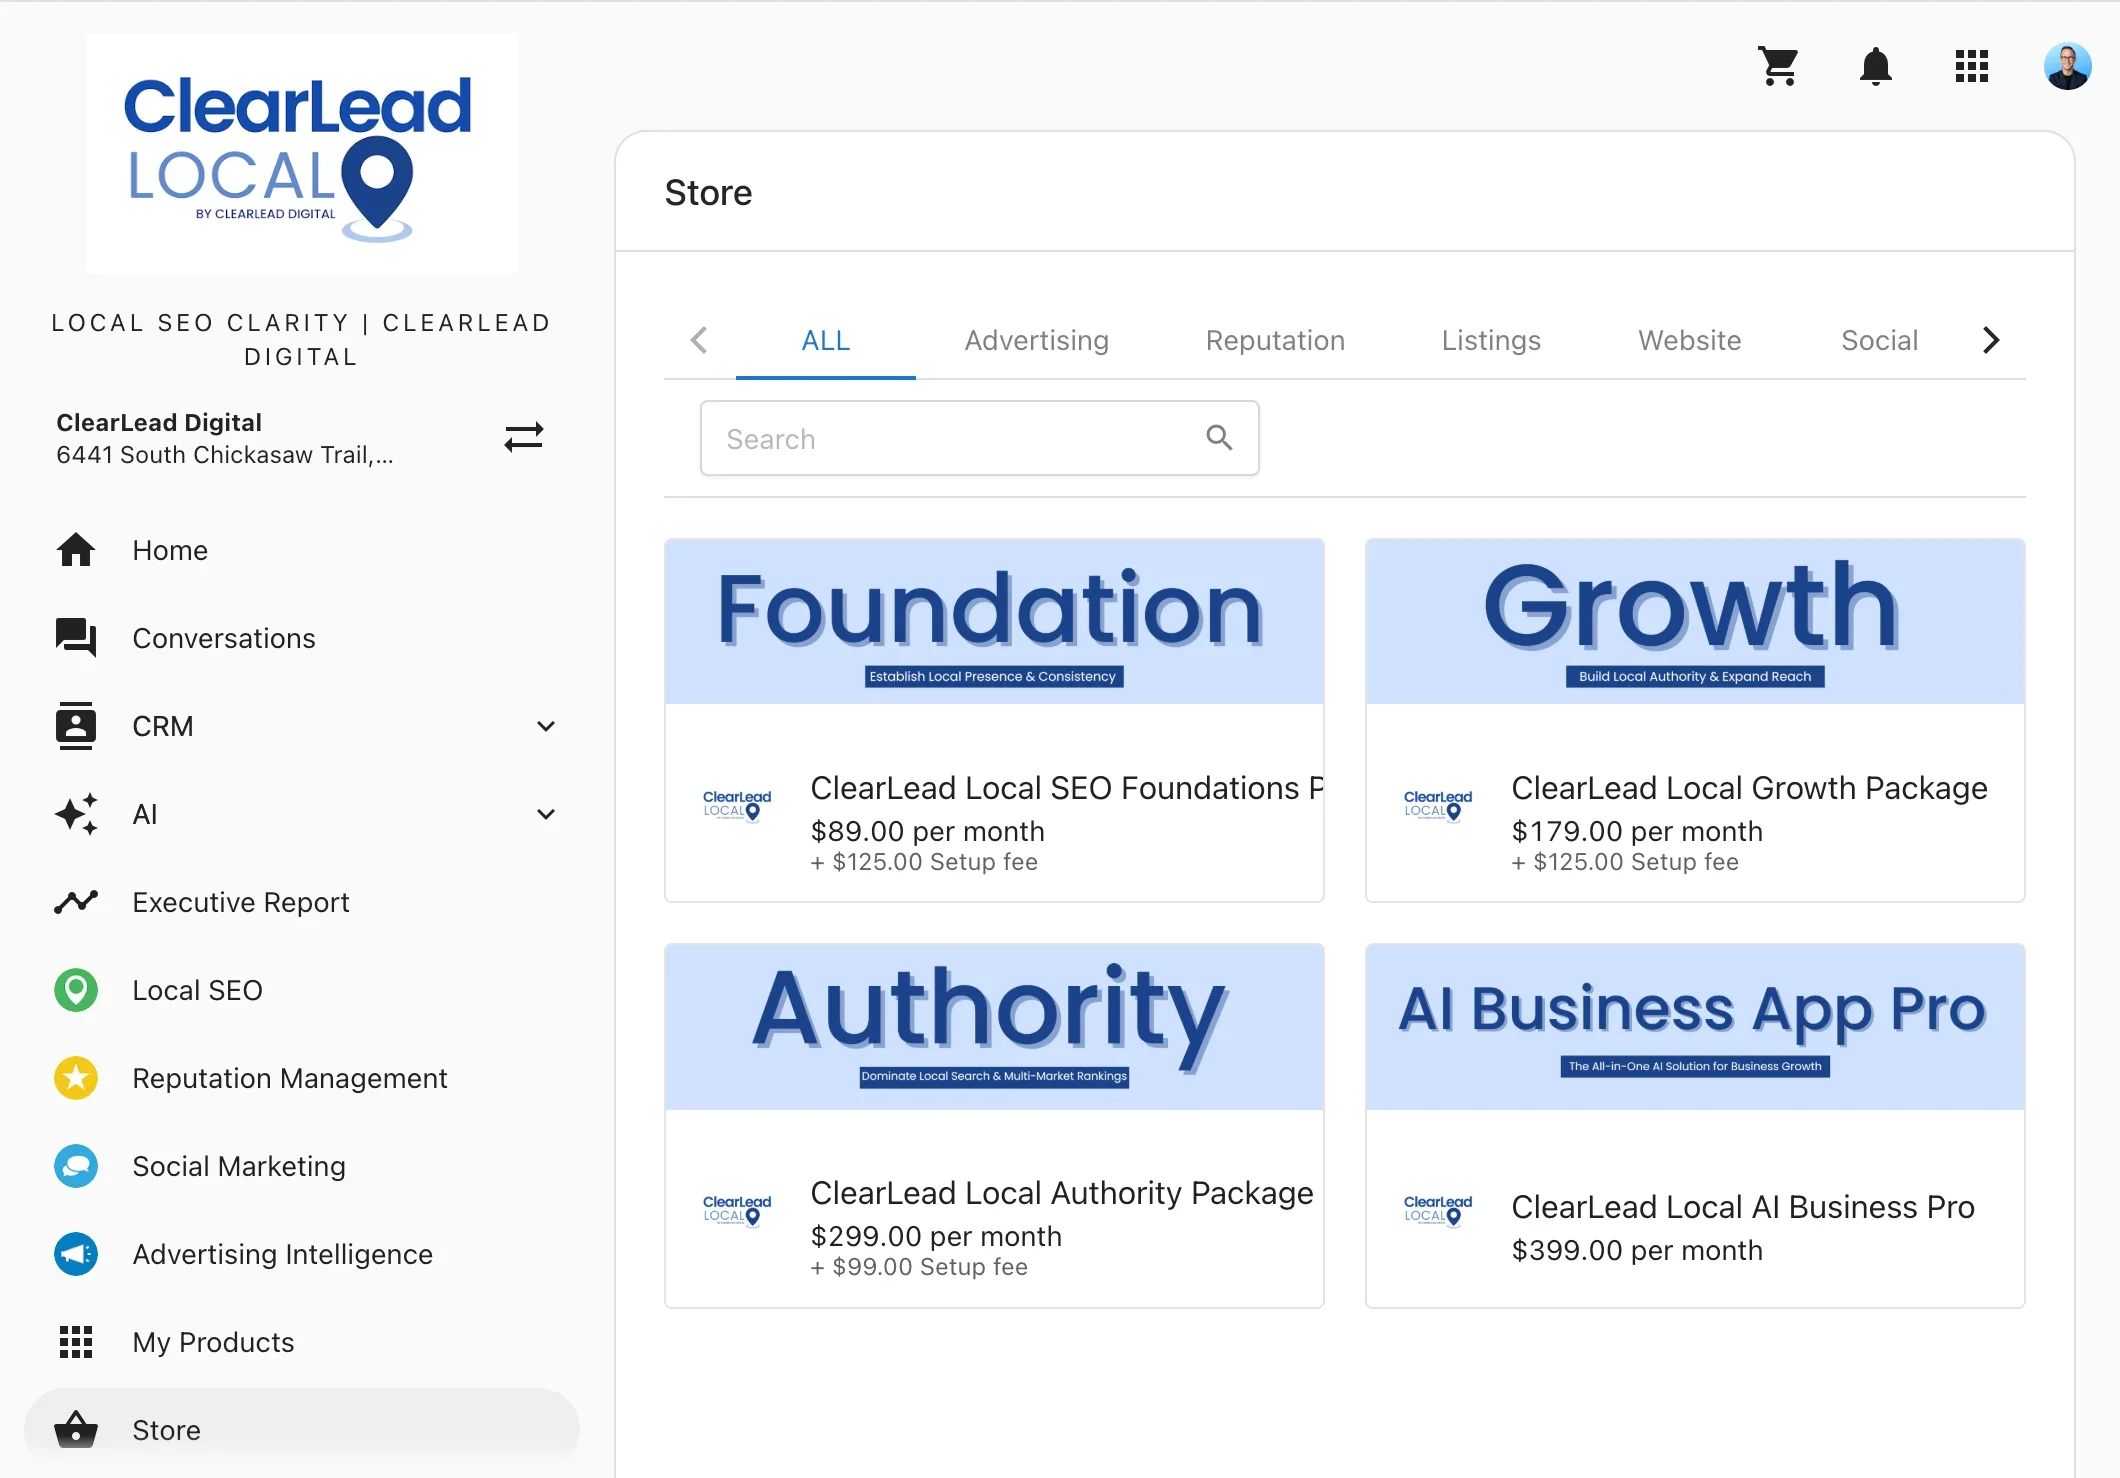Go to Home in sidebar
The image size is (2120, 1478).
[x=170, y=550]
